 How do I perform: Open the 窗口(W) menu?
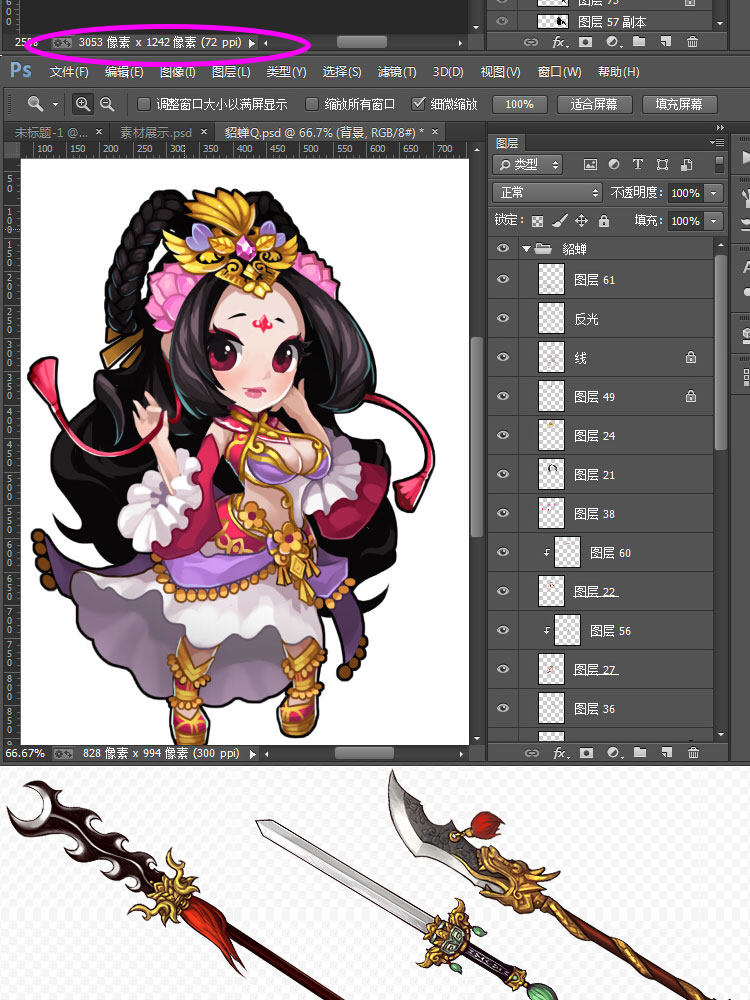[559, 71]
